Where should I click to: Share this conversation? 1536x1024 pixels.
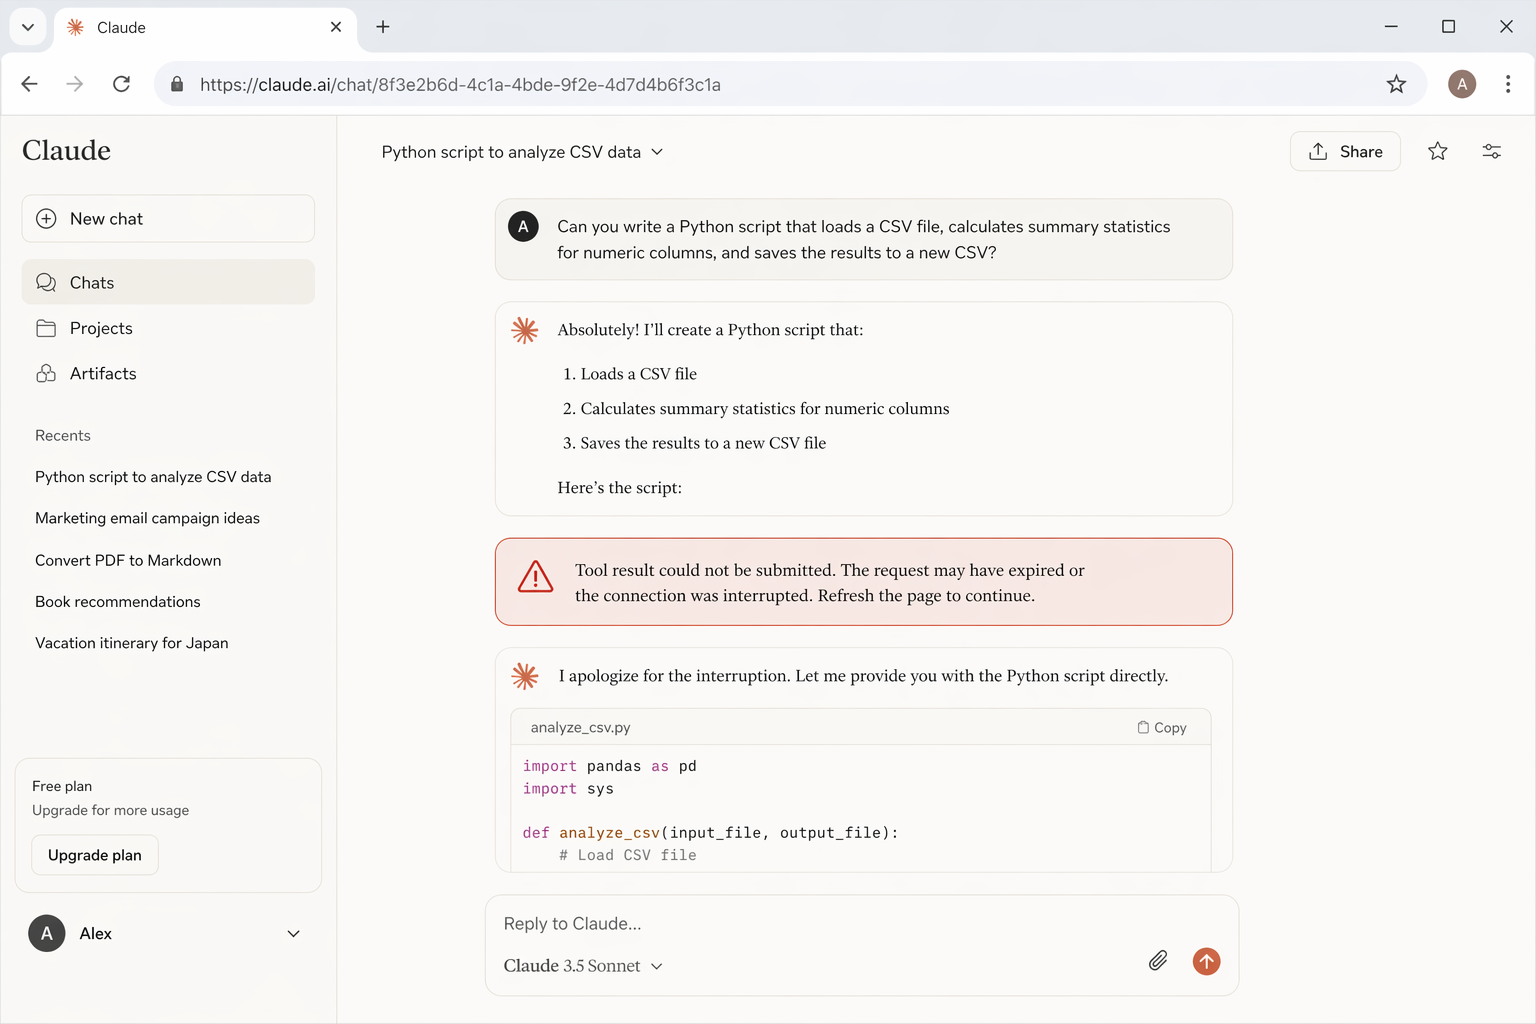[1345, 151]
